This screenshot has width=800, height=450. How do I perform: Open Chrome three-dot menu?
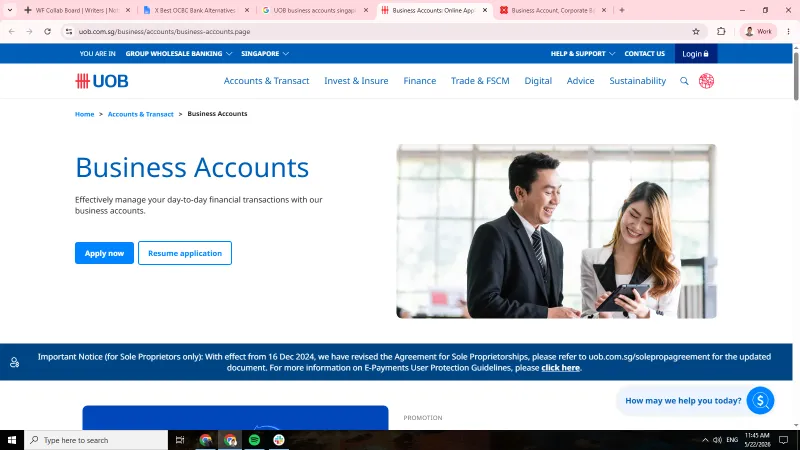tap(788, 32)
